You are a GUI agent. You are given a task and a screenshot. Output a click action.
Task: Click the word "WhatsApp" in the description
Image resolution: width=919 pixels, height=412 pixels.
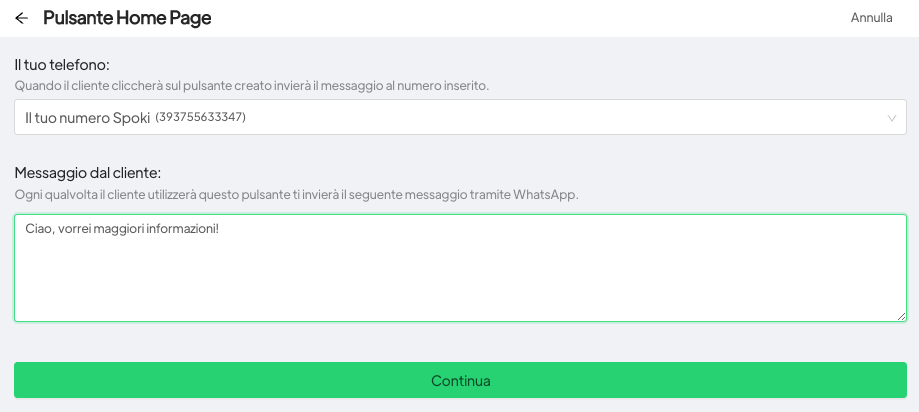coord(545,194)
